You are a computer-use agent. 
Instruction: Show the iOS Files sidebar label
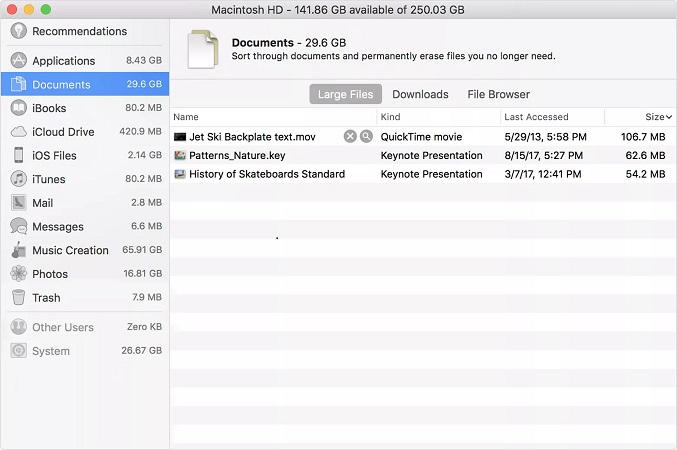tap(54, 155)
